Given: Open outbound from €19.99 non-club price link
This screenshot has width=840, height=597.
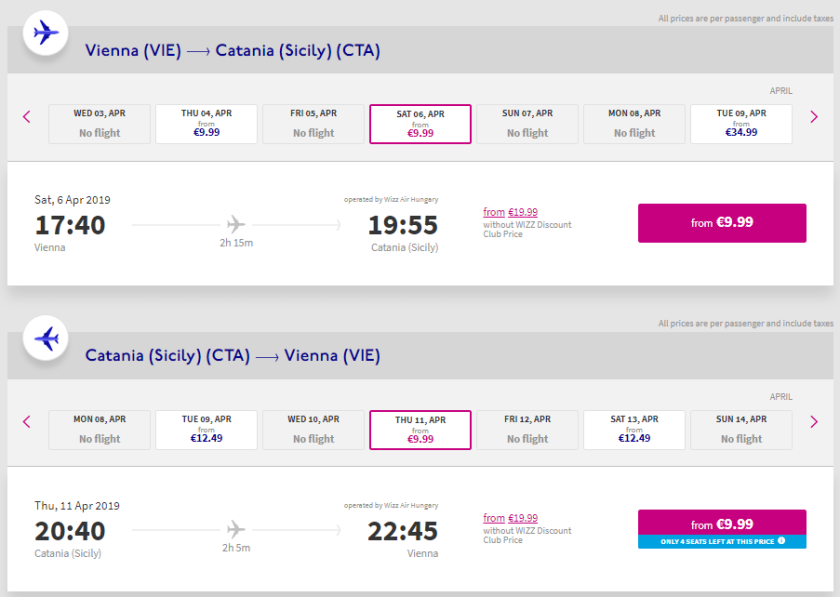Looking at the screenshot, I should pos(510,212).
